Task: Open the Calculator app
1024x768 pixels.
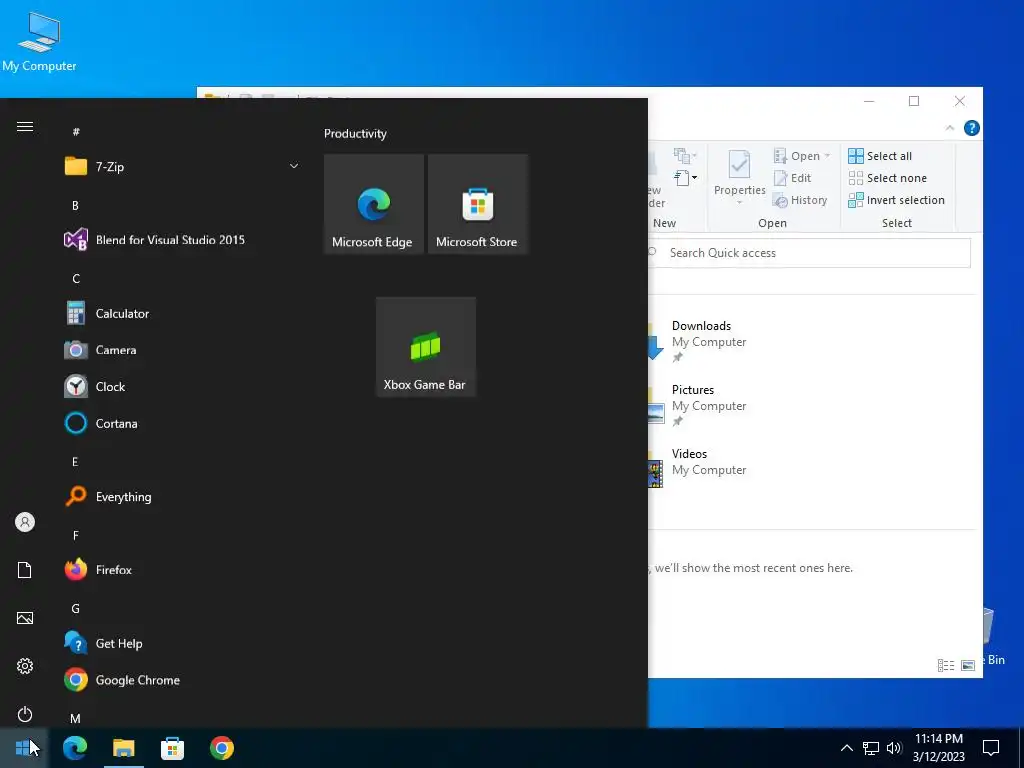Action: click(182, 313)
